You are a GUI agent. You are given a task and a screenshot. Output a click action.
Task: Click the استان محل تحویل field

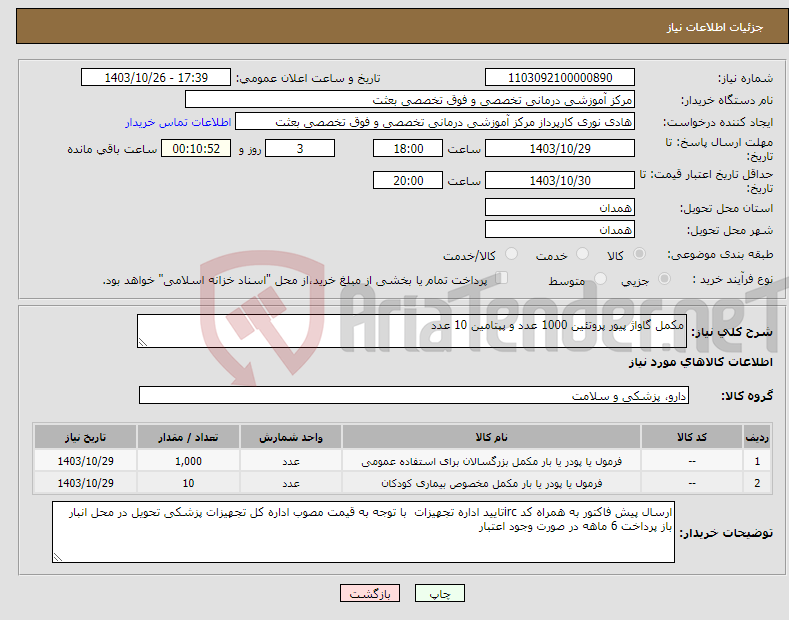560,207
